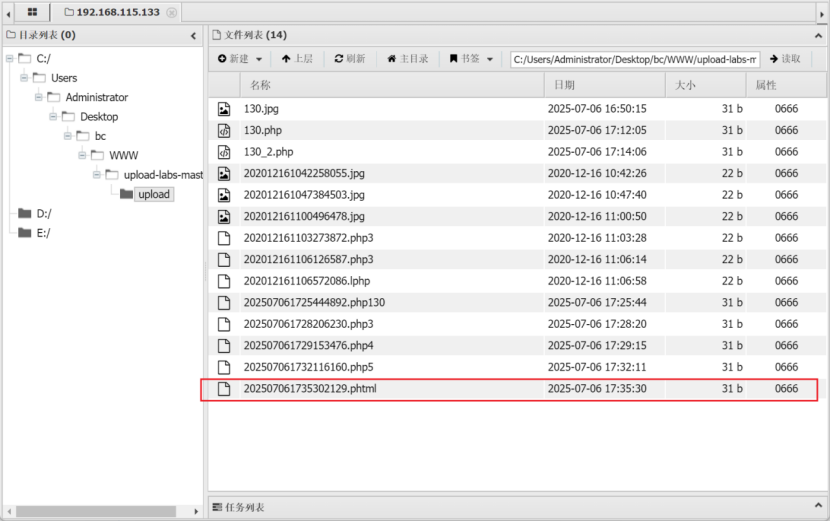Jump to the home directory with 主目录
This screenshot has height=521, width=830.
click(x=408, y=59)
